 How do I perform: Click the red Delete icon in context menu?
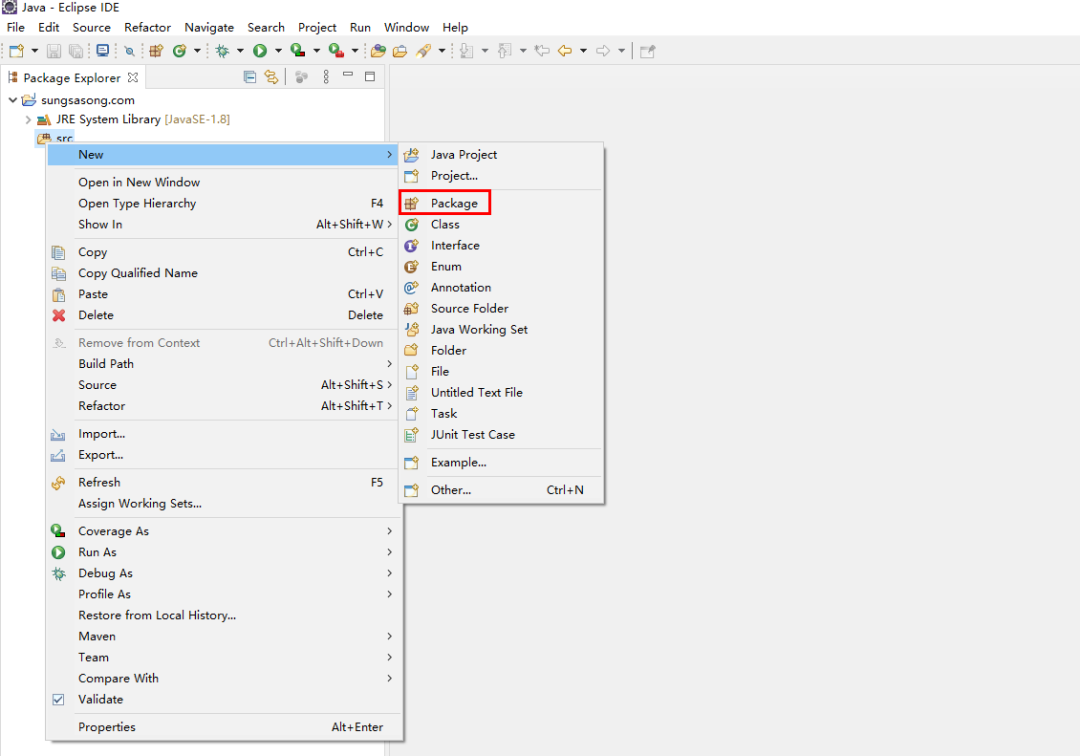59,316
